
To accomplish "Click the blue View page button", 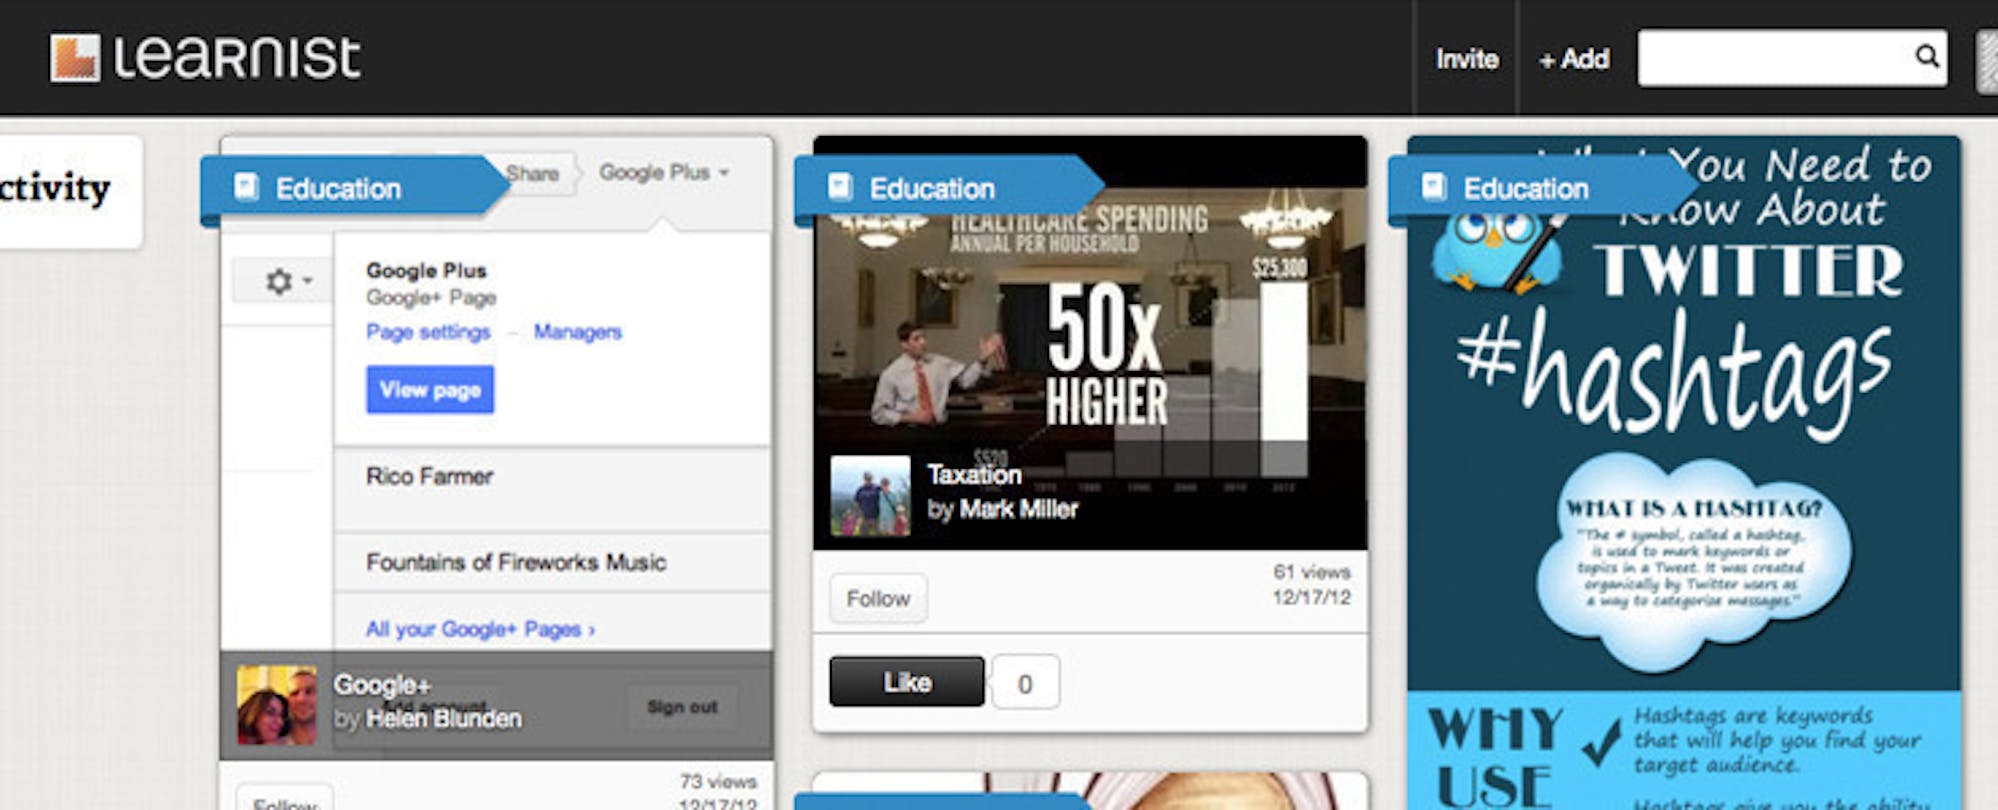I will point(430,389).
